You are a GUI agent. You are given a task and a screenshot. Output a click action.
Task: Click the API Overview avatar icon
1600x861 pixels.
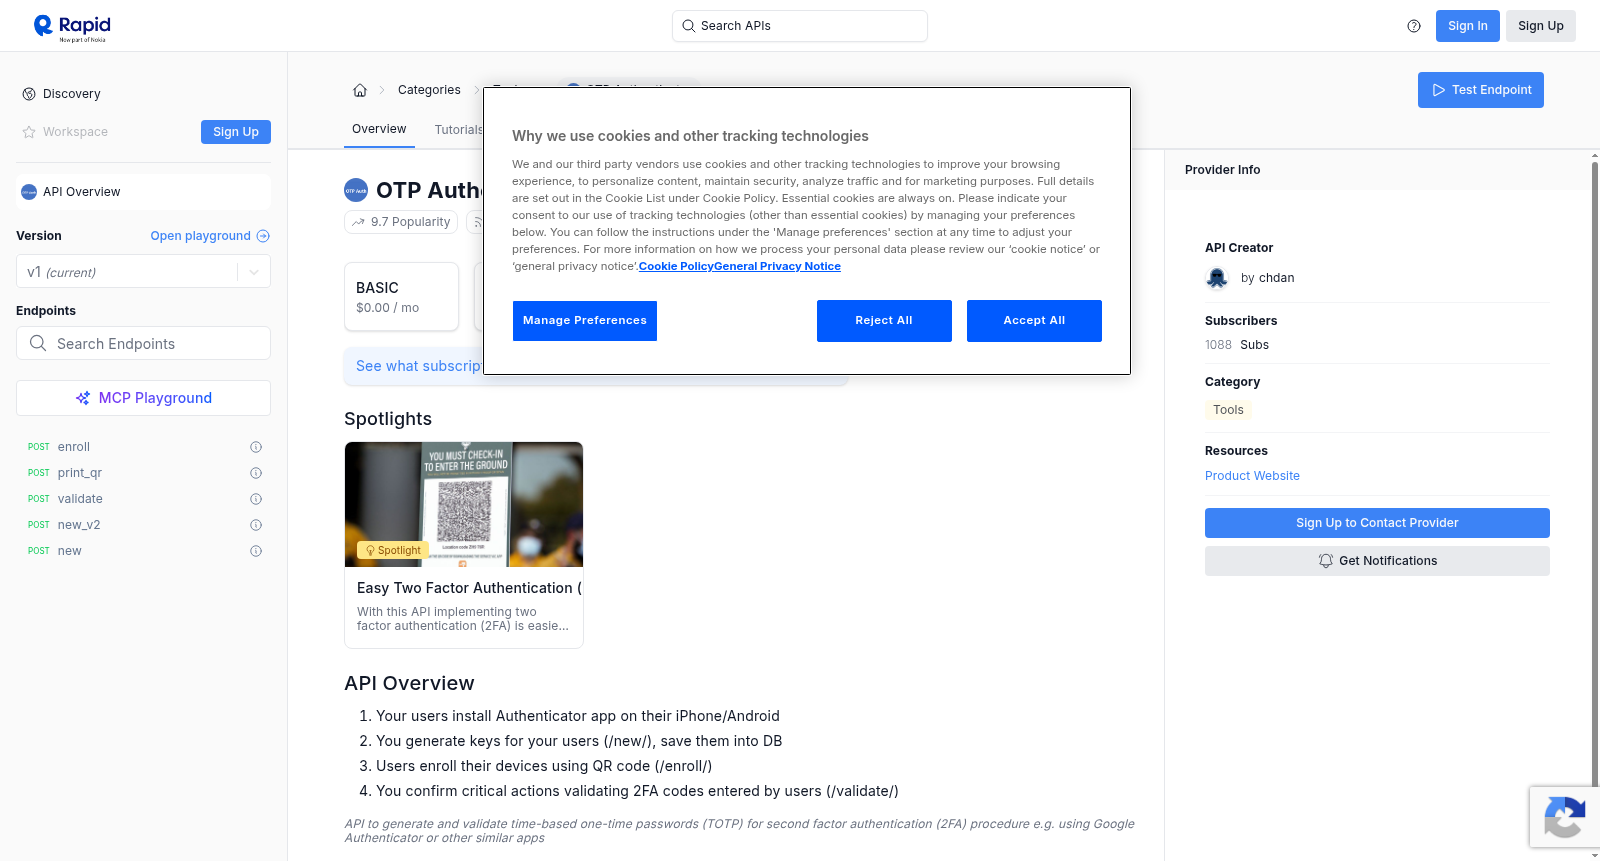pos(29,192)
